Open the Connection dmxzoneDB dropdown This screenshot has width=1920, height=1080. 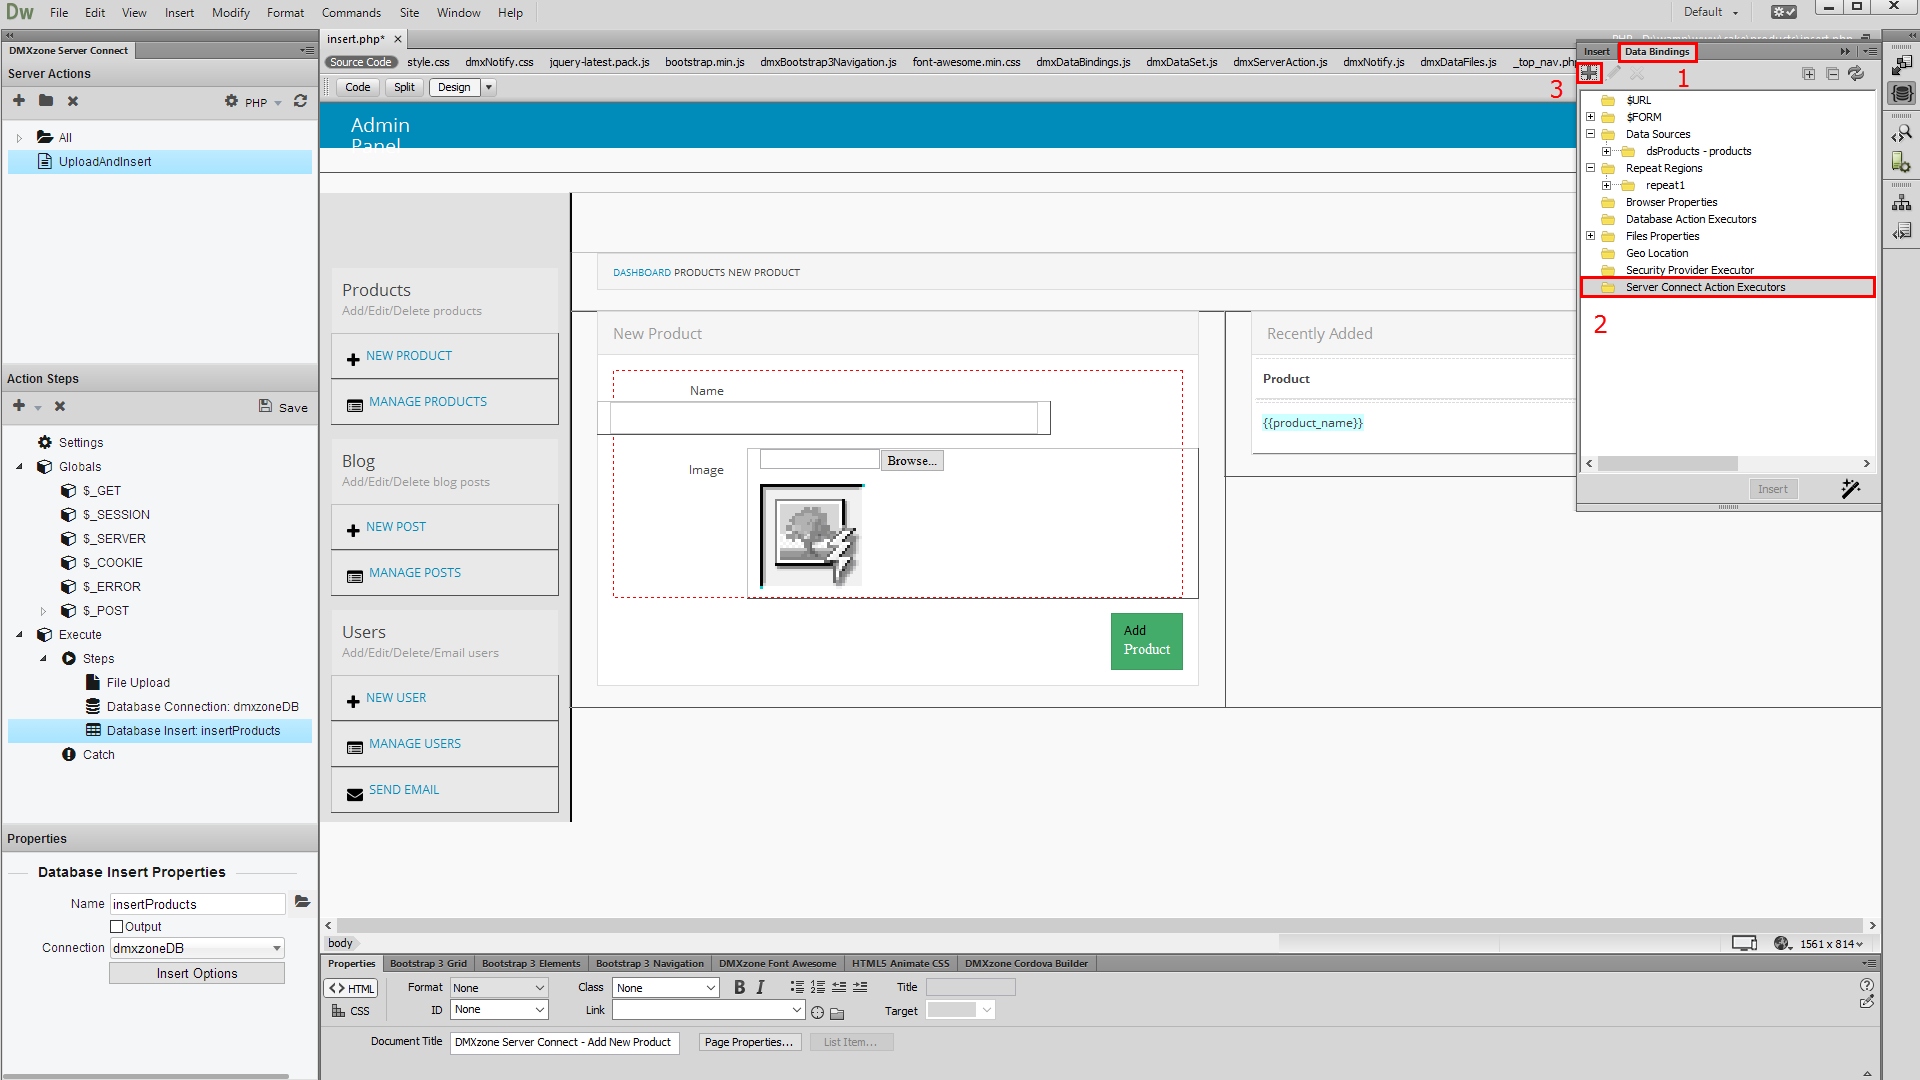click(197, 948)
